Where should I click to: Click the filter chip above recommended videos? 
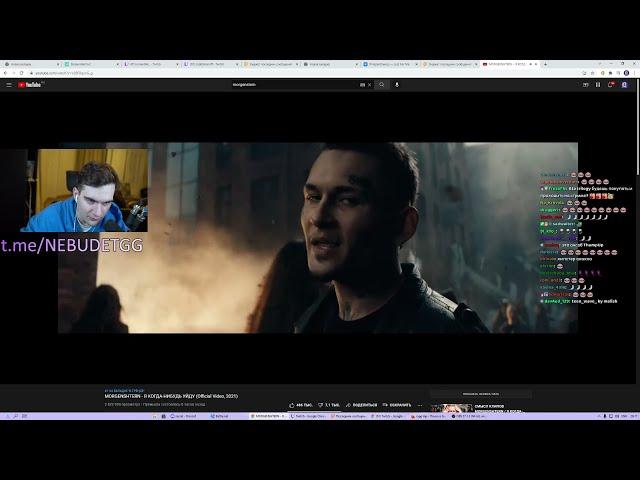tap(481, 394)
